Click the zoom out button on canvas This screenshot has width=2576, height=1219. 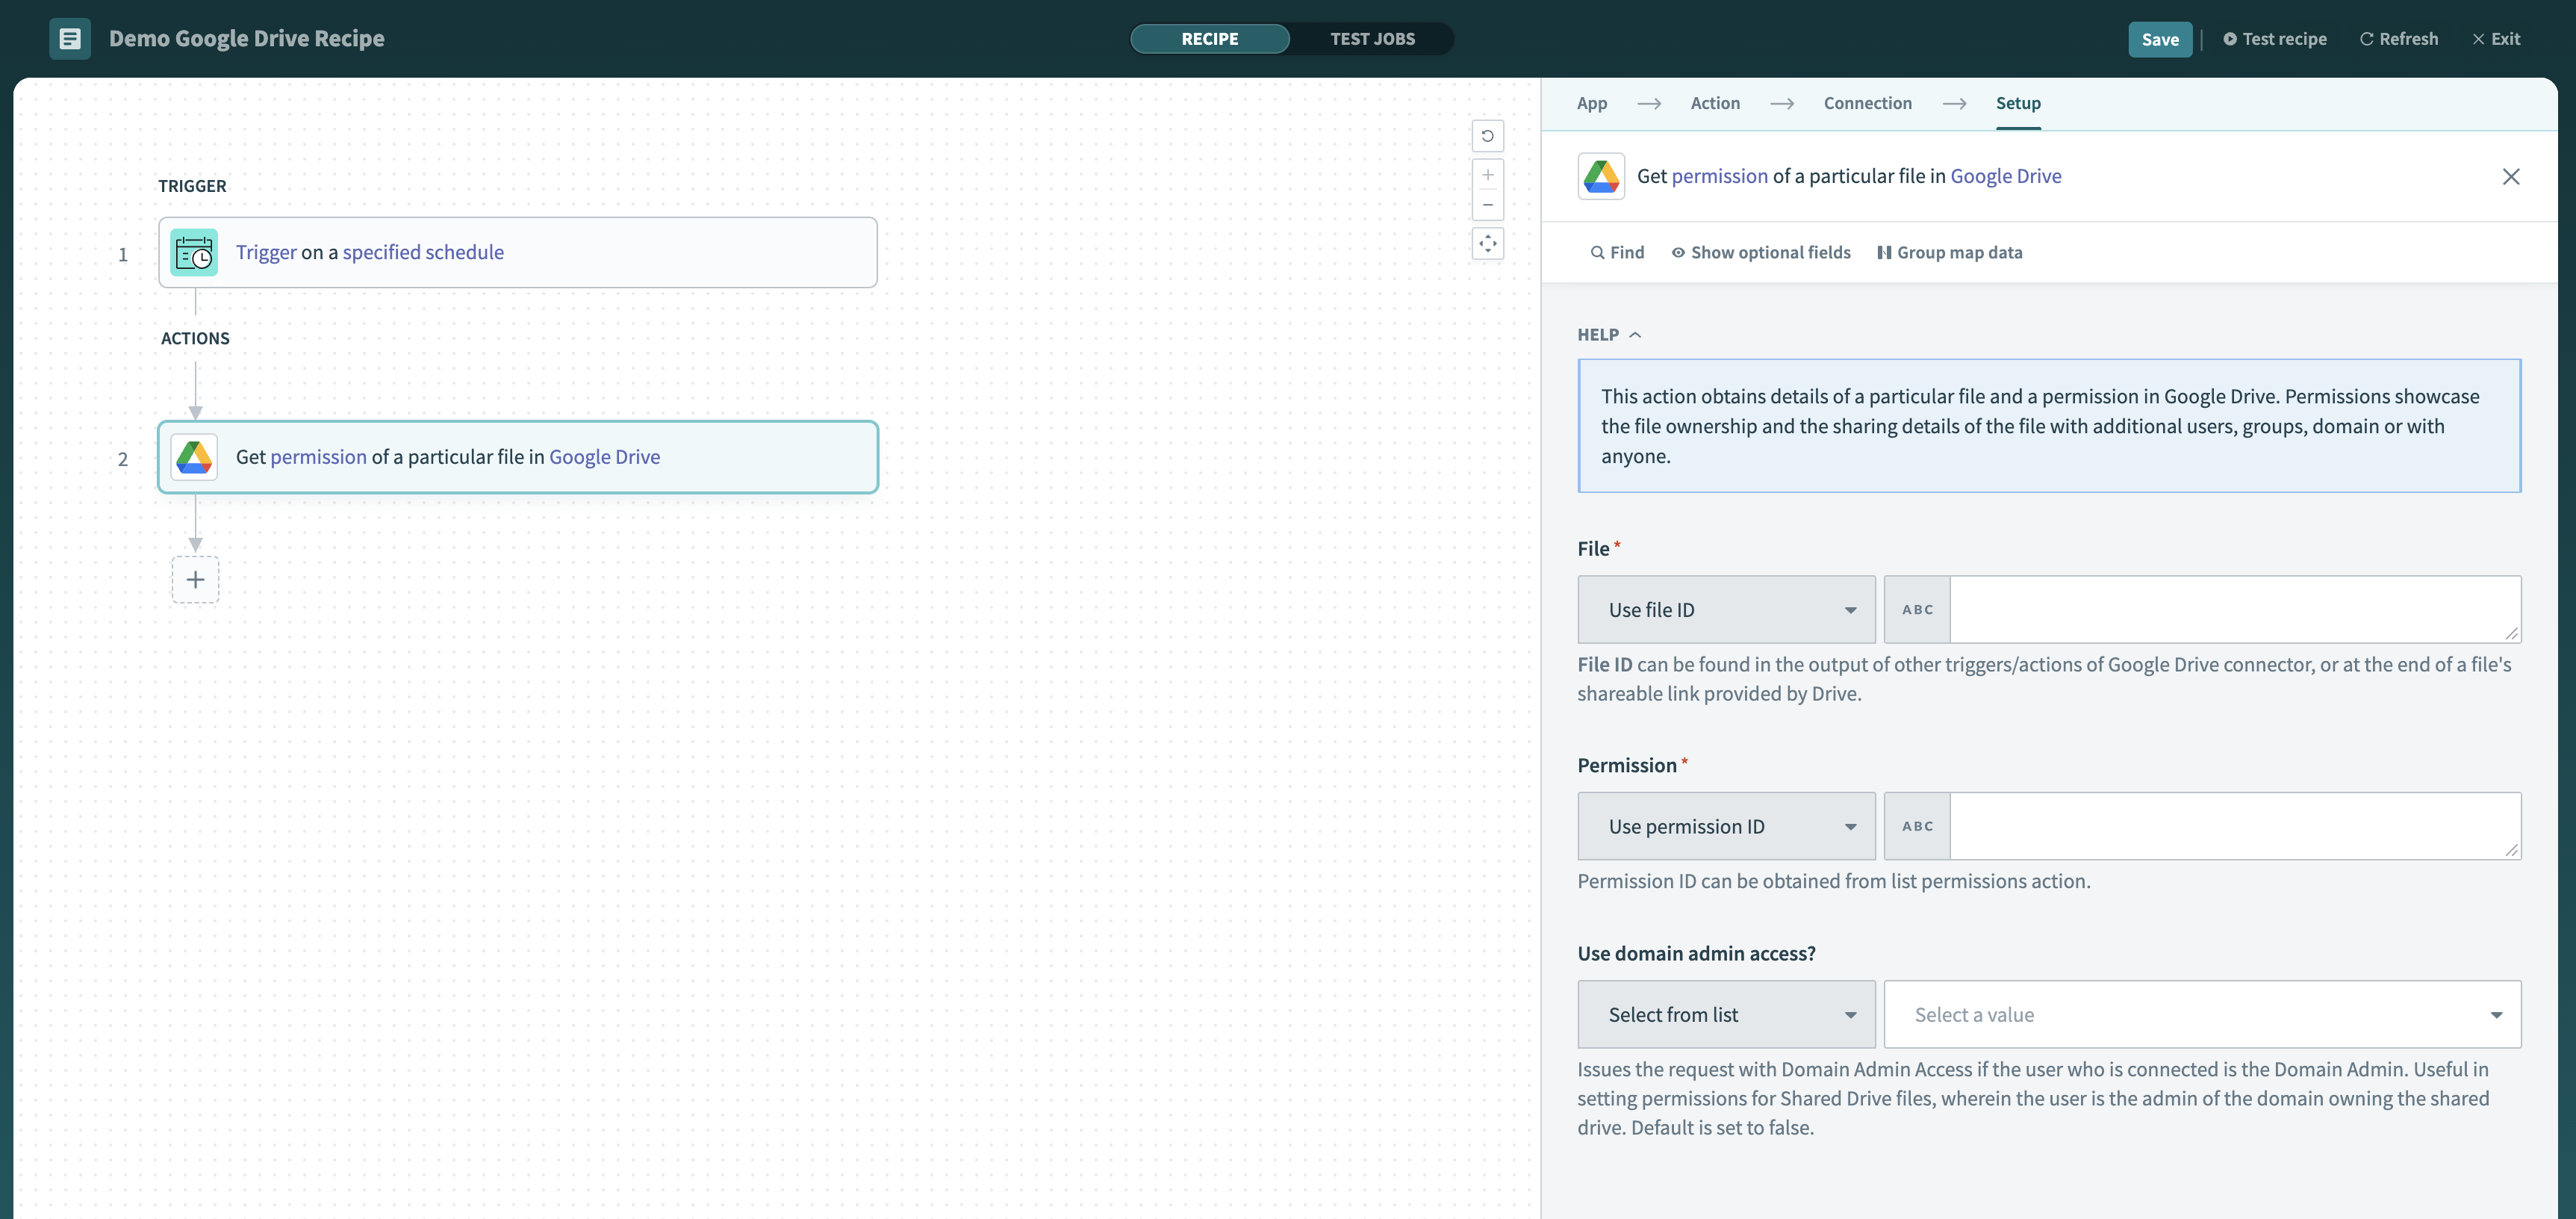1487,205
